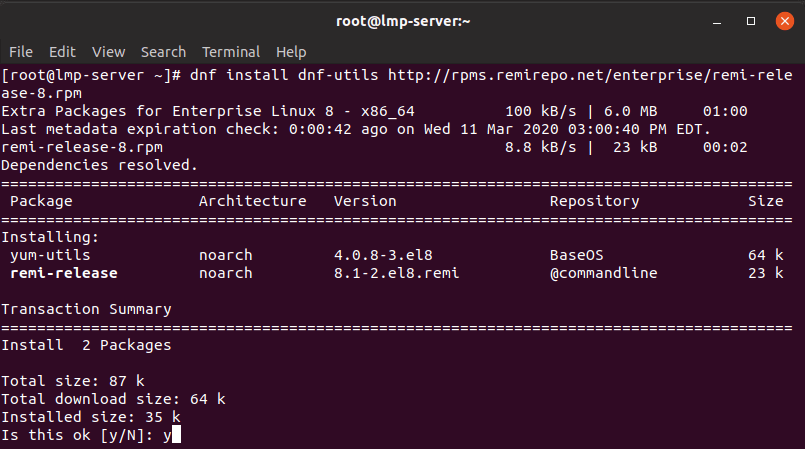Click the '100 kB/s' download speed
805x449 pixels.
pos(541,111)
